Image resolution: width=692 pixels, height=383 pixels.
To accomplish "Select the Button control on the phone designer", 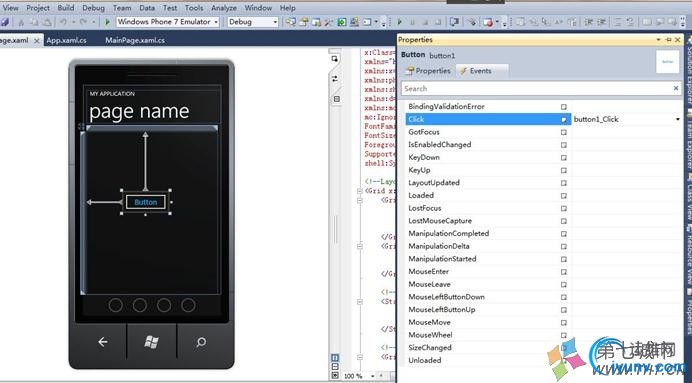I will (x=146, y=202).
